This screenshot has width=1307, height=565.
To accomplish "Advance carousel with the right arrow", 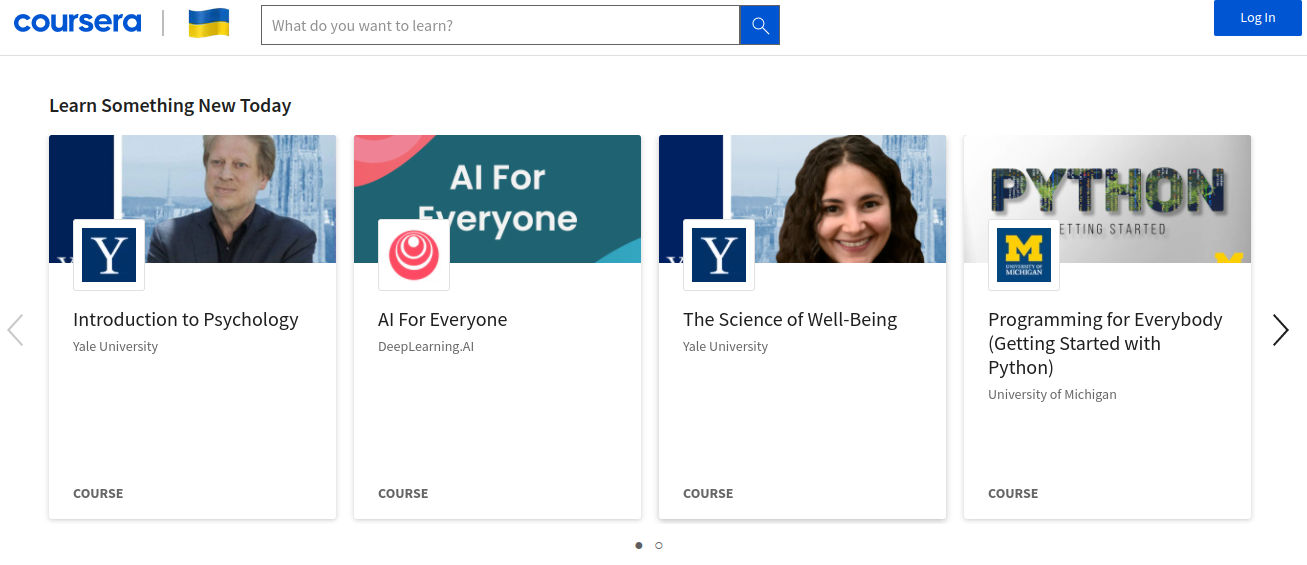I will coord(1280,330).
